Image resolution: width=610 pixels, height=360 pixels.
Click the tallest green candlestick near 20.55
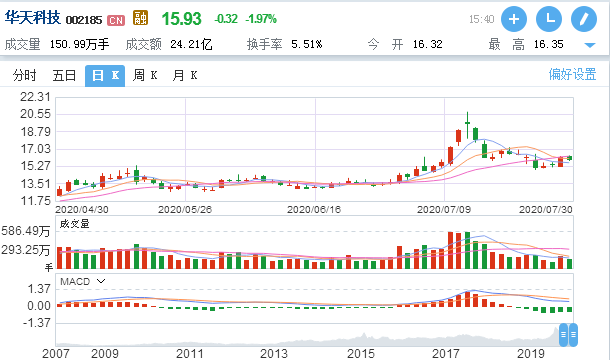click(x=467, y=125)
